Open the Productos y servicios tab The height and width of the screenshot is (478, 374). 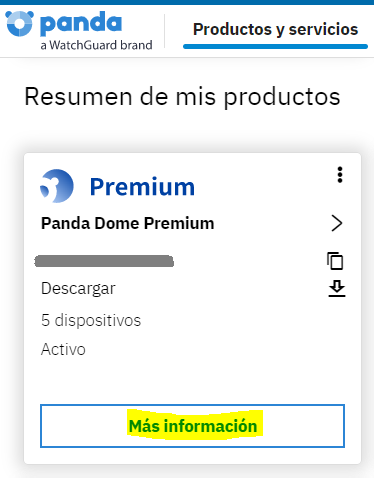(275, 30)
